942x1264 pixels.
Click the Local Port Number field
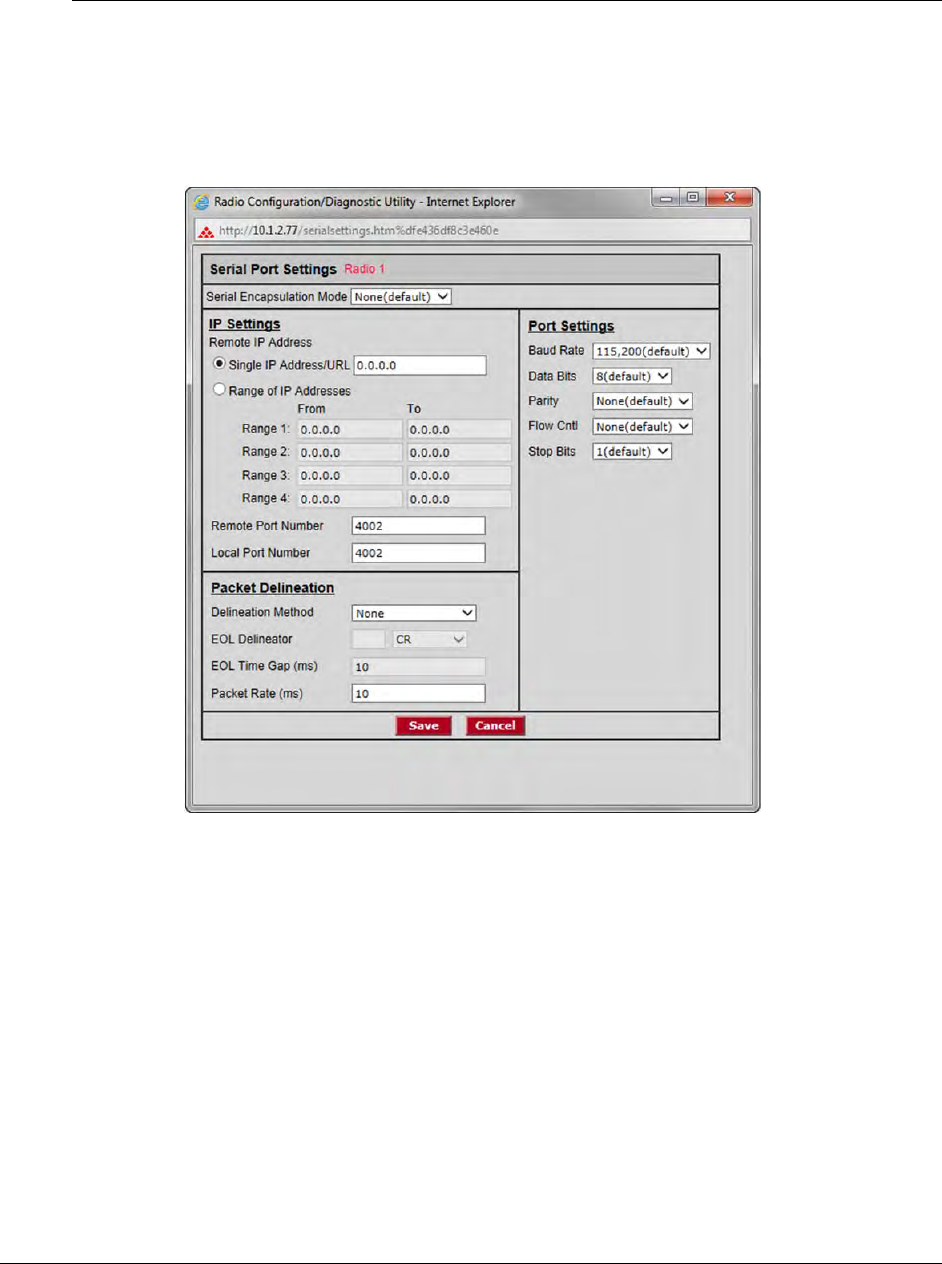418,552
